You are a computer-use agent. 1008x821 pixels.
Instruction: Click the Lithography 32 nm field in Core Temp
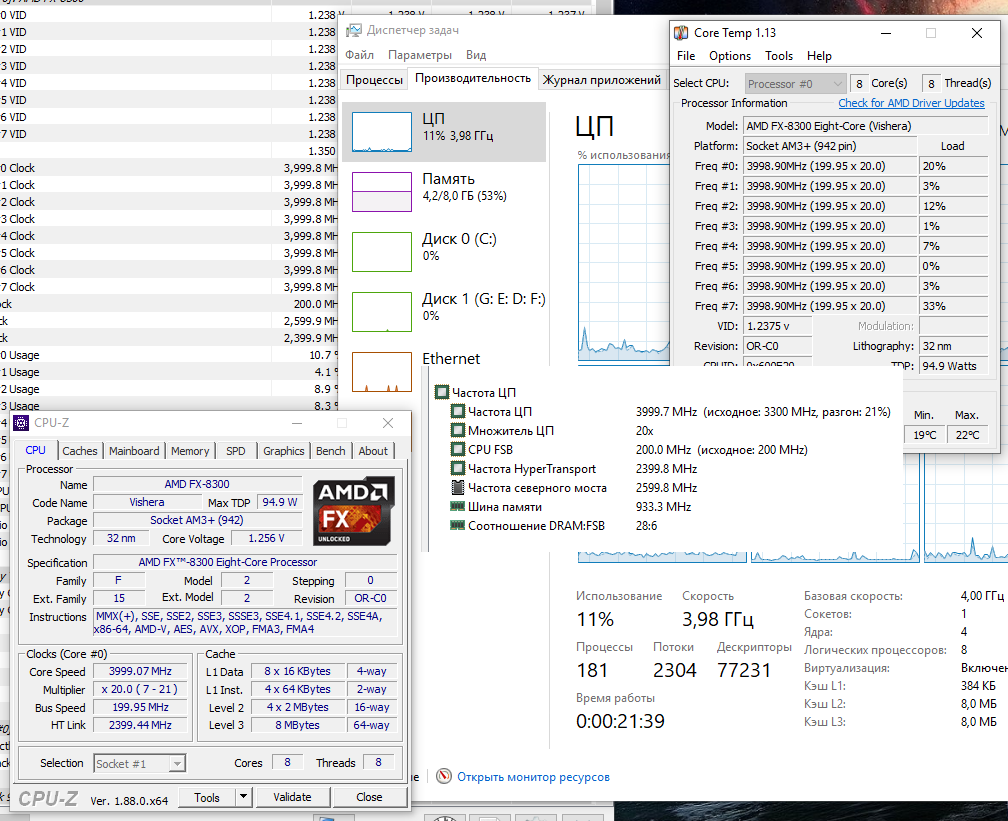tap(953, 346)
